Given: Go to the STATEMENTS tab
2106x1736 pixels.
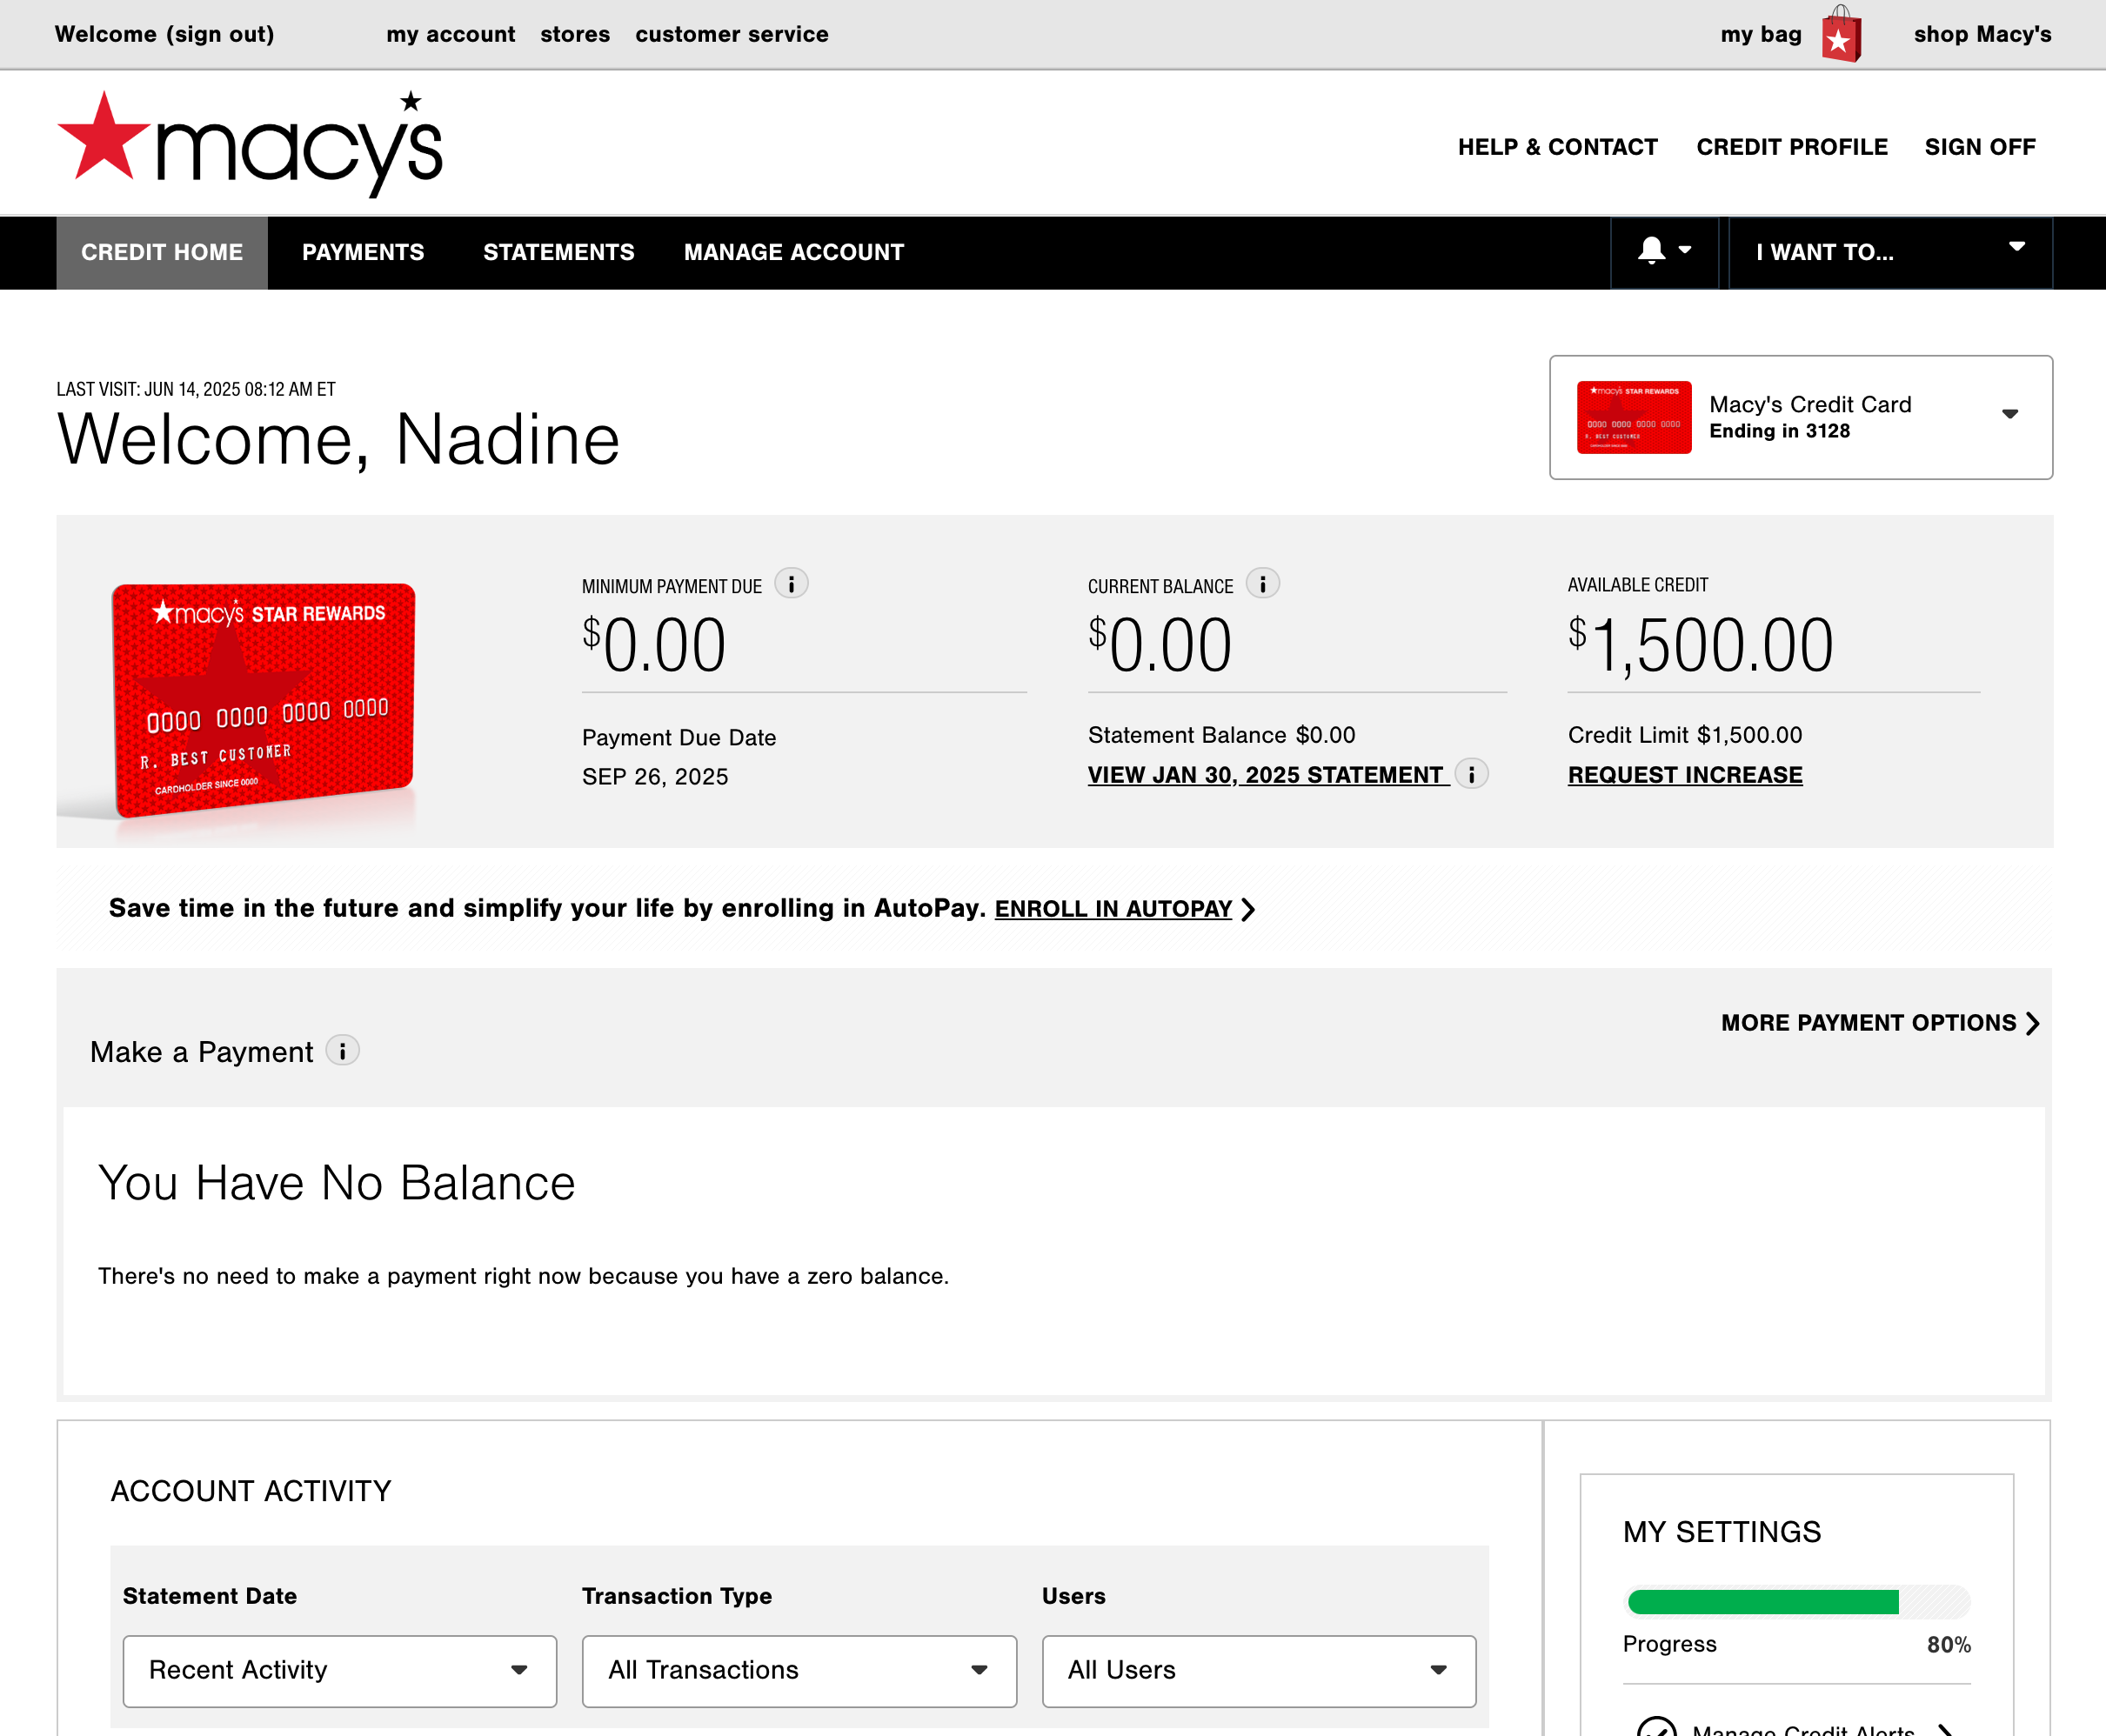Looking at the screenshot, I should coord(558,252).
